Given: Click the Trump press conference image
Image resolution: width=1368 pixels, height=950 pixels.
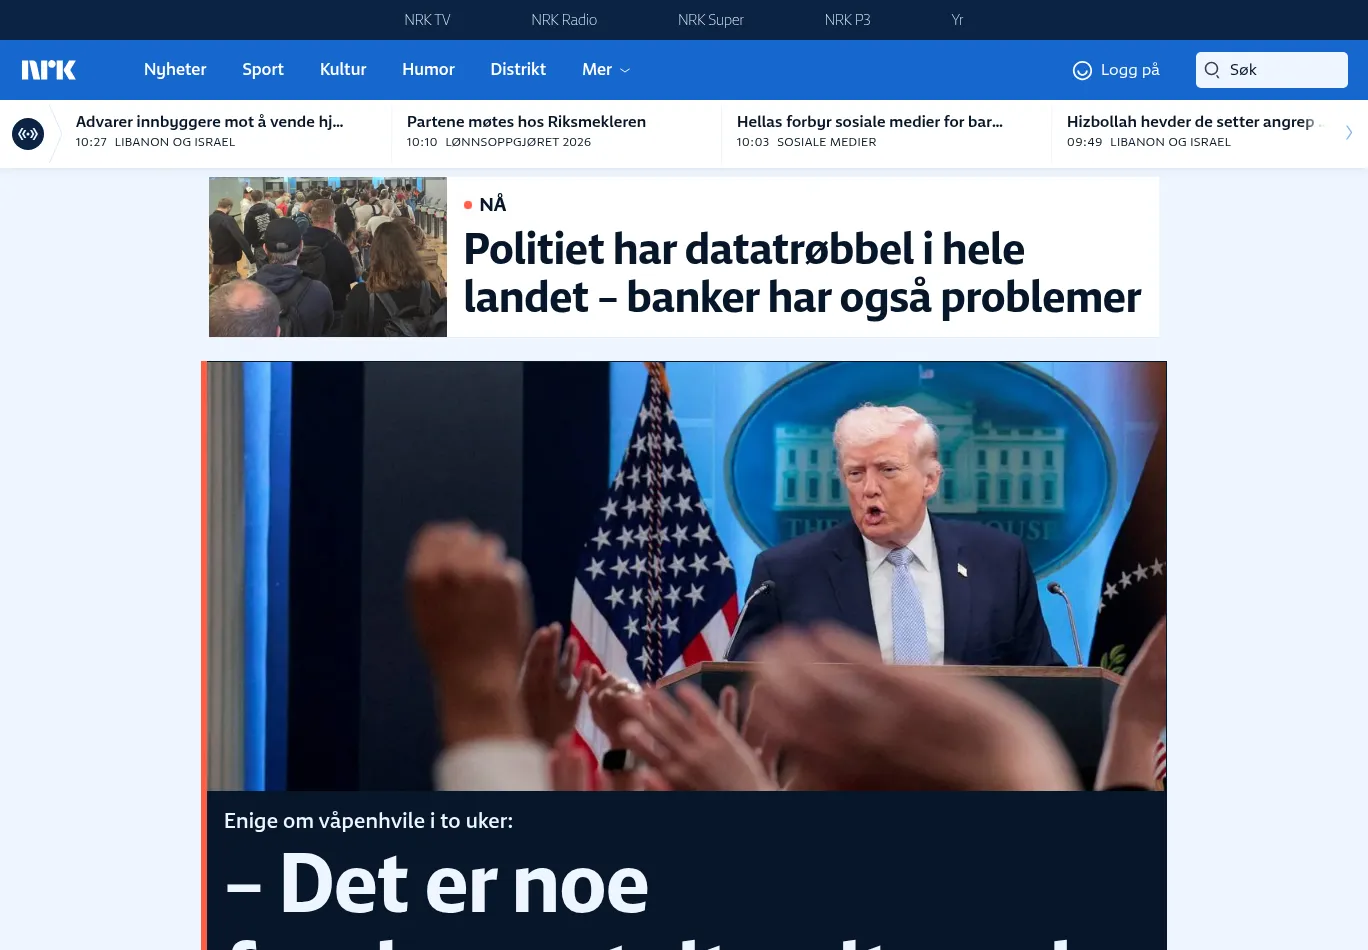Looking at the screenshot, I should pyautogui.click(x=686, y=576).
